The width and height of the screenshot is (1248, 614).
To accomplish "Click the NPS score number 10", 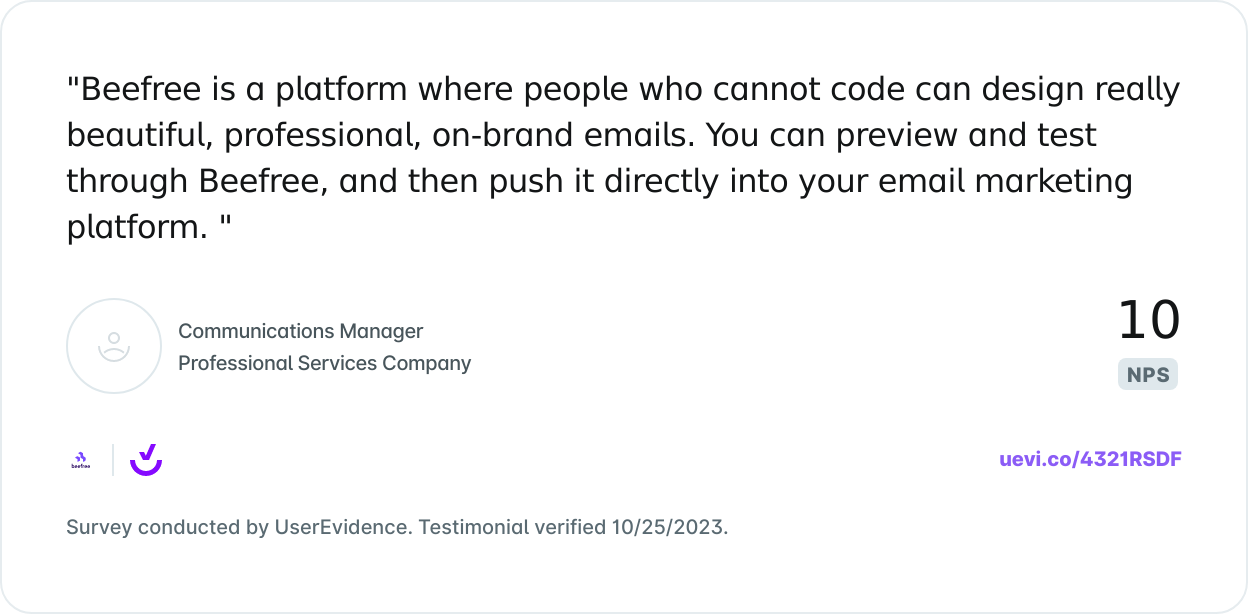I will coord(1149,321).
